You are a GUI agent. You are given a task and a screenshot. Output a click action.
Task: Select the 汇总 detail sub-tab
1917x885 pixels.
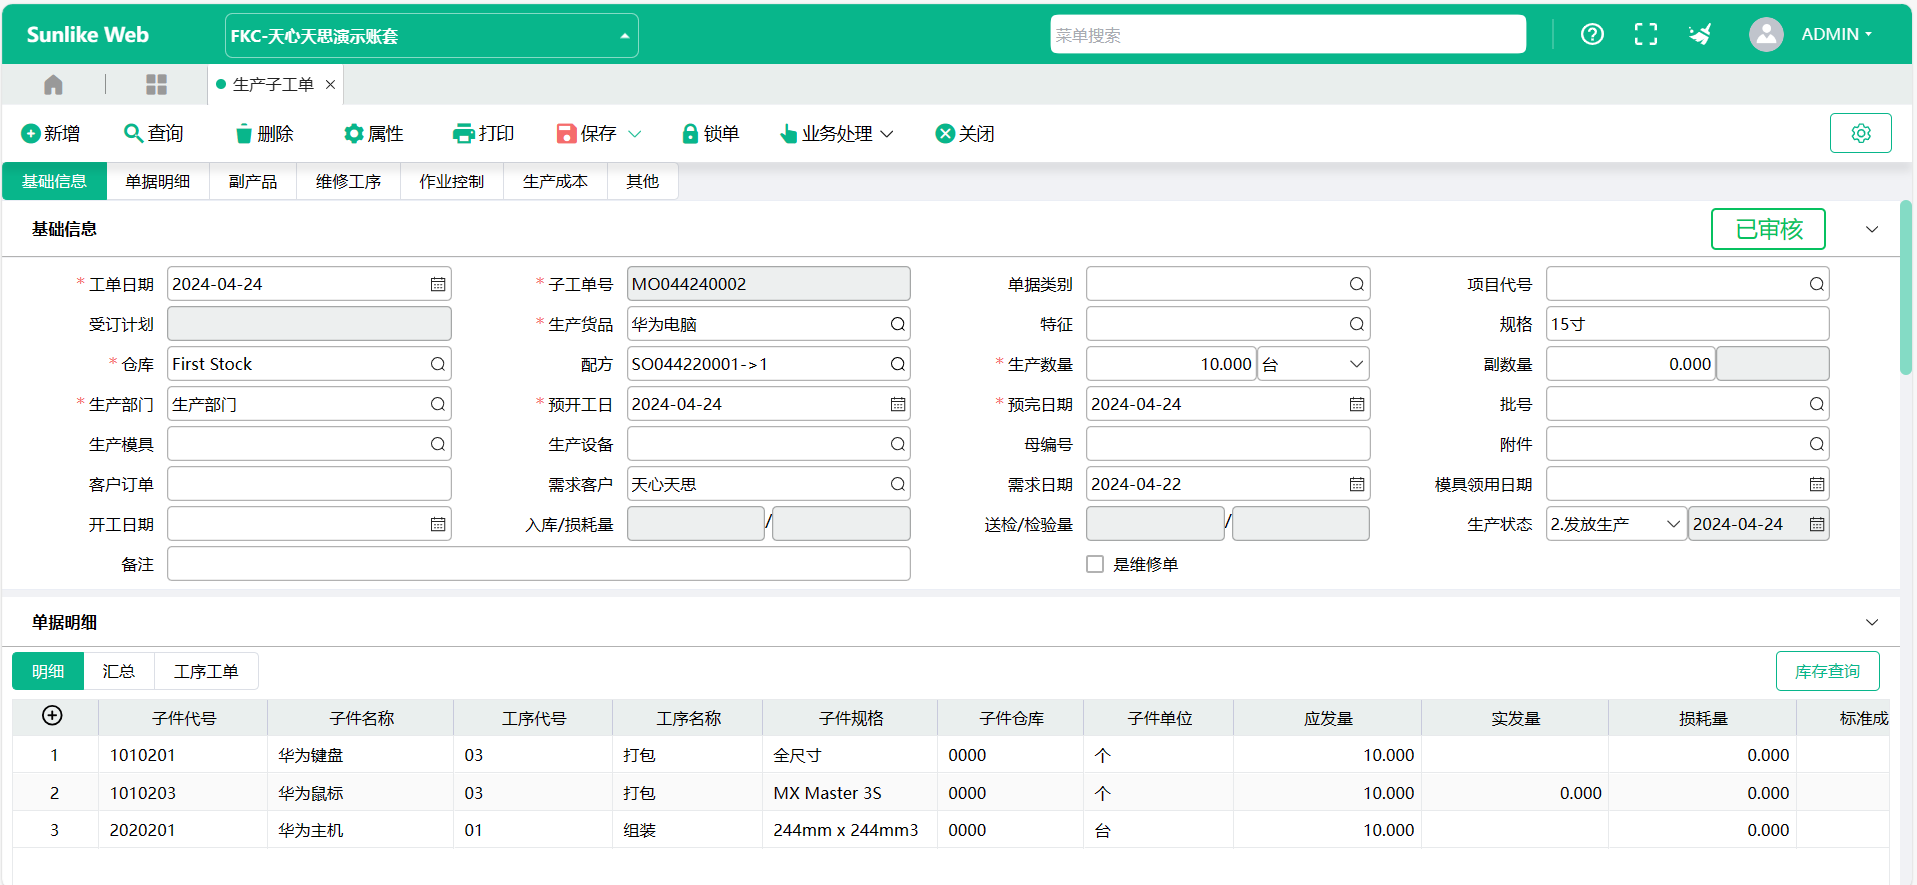coord(119,671)
